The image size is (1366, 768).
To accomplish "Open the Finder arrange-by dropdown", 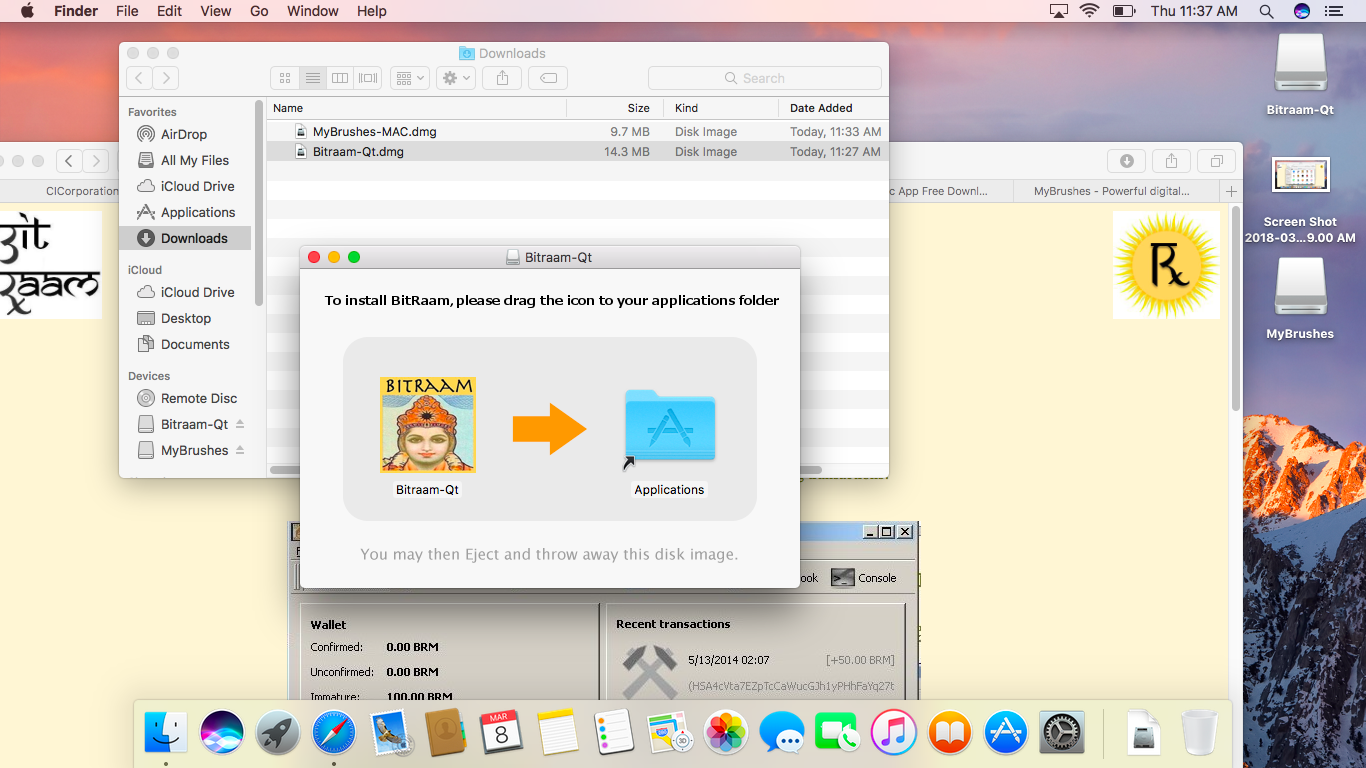I will (409, 78).
